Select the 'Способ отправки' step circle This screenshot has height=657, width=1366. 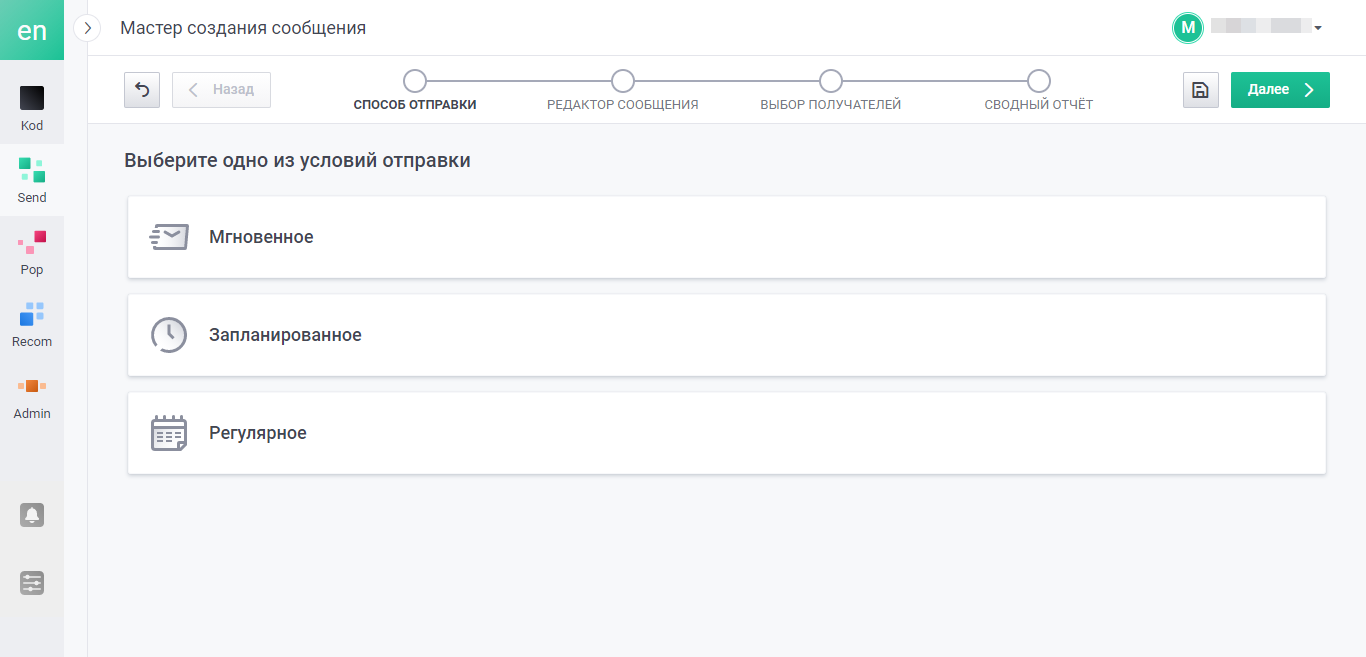click(x=415, y=81)
